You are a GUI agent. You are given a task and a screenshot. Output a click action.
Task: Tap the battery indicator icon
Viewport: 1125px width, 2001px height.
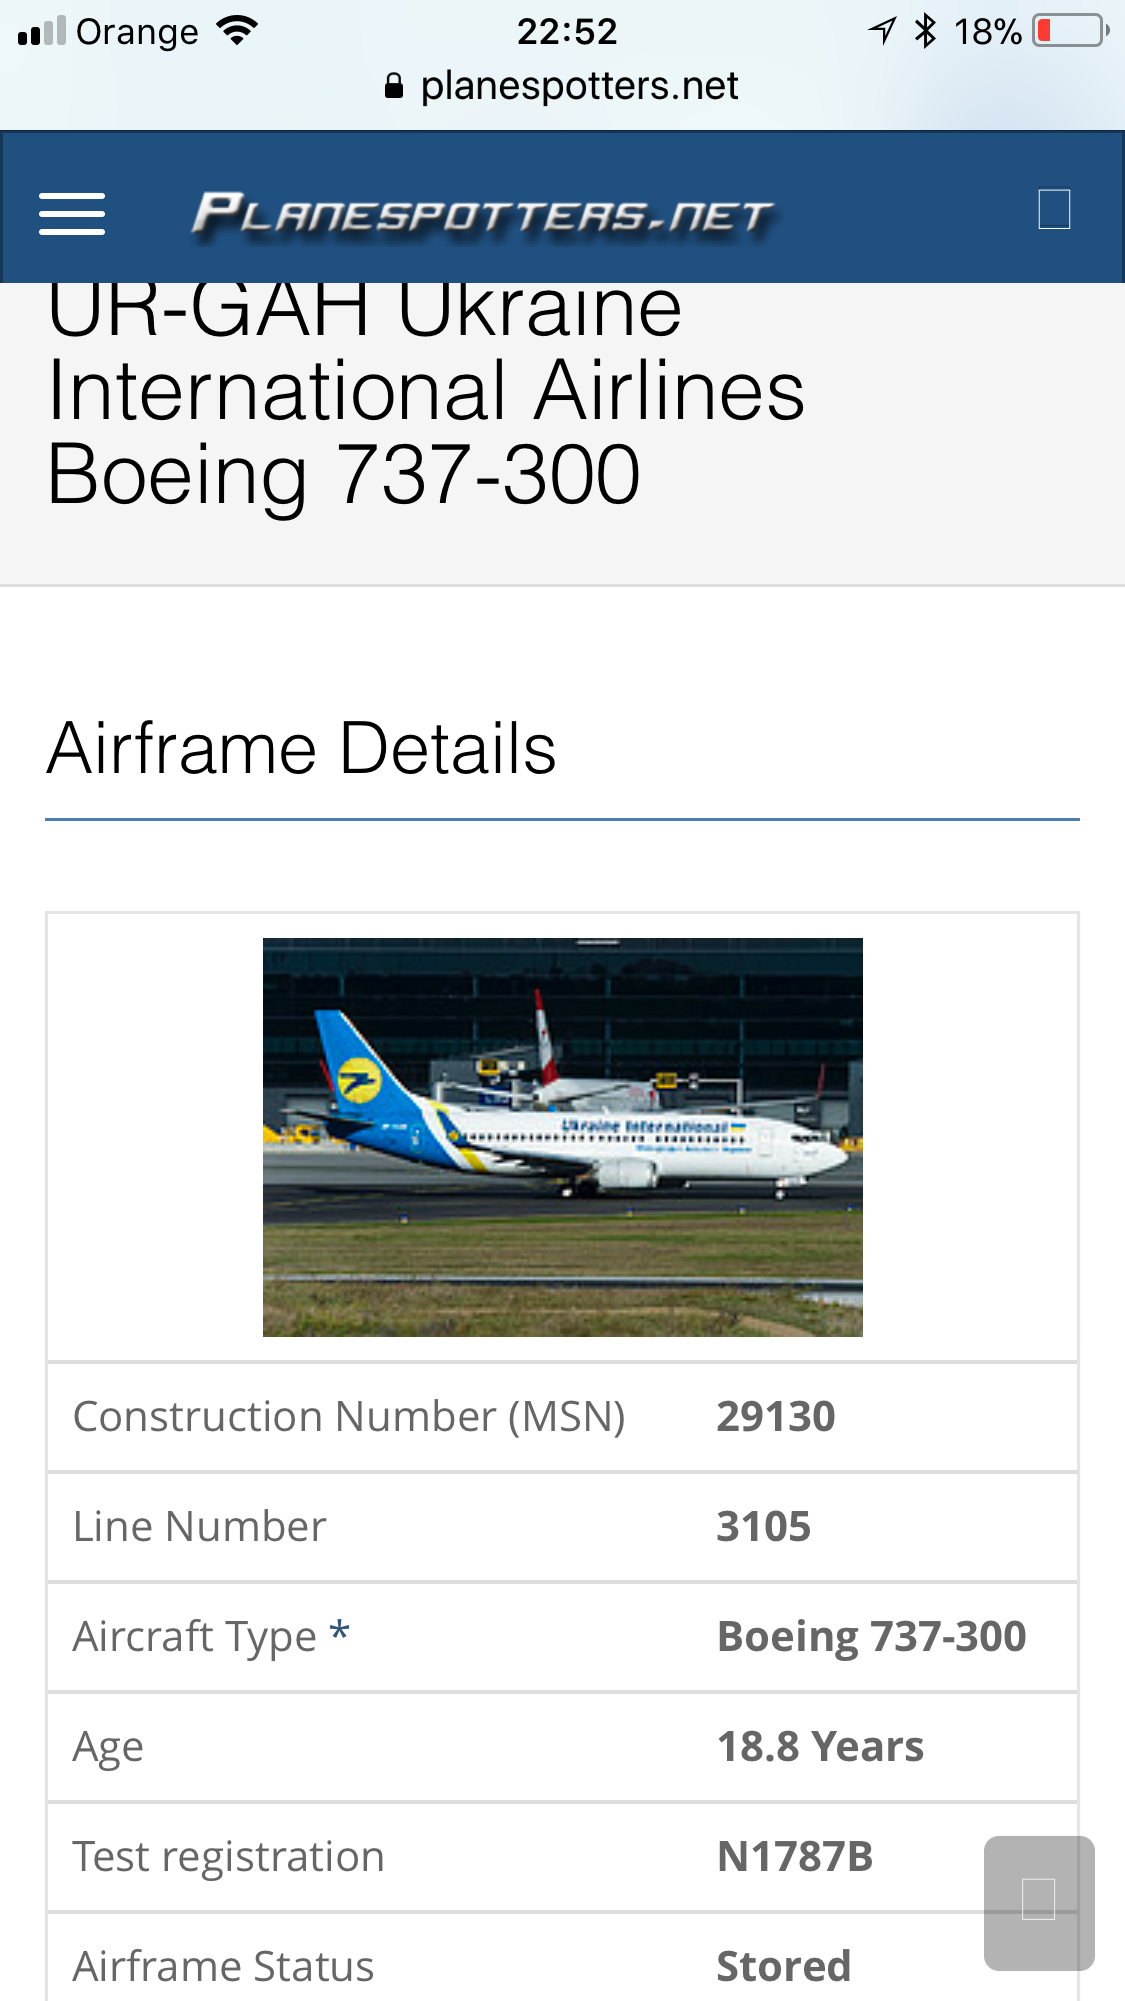[x=1070, y=31]
